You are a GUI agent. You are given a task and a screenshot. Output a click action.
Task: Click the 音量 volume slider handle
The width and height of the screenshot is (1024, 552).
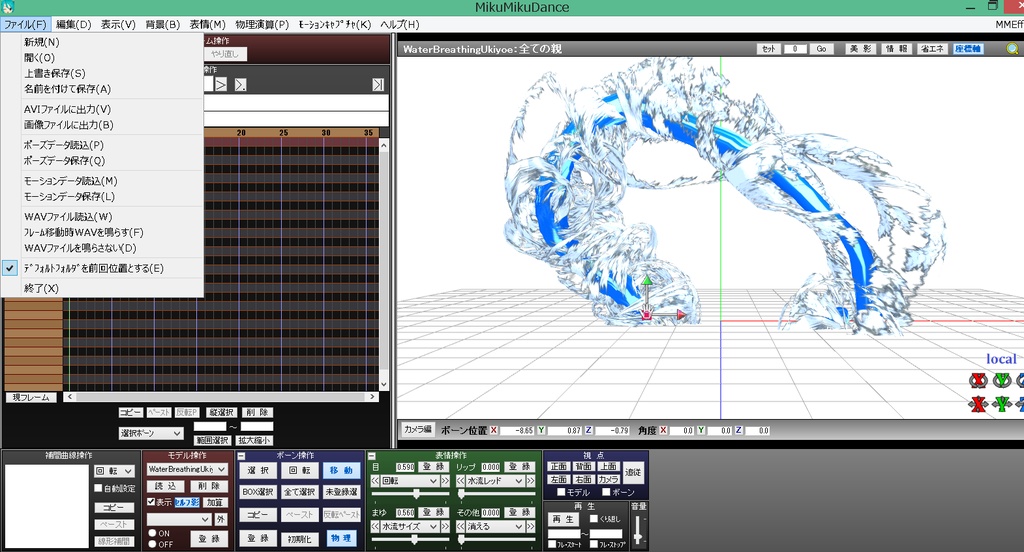point(637,538)
